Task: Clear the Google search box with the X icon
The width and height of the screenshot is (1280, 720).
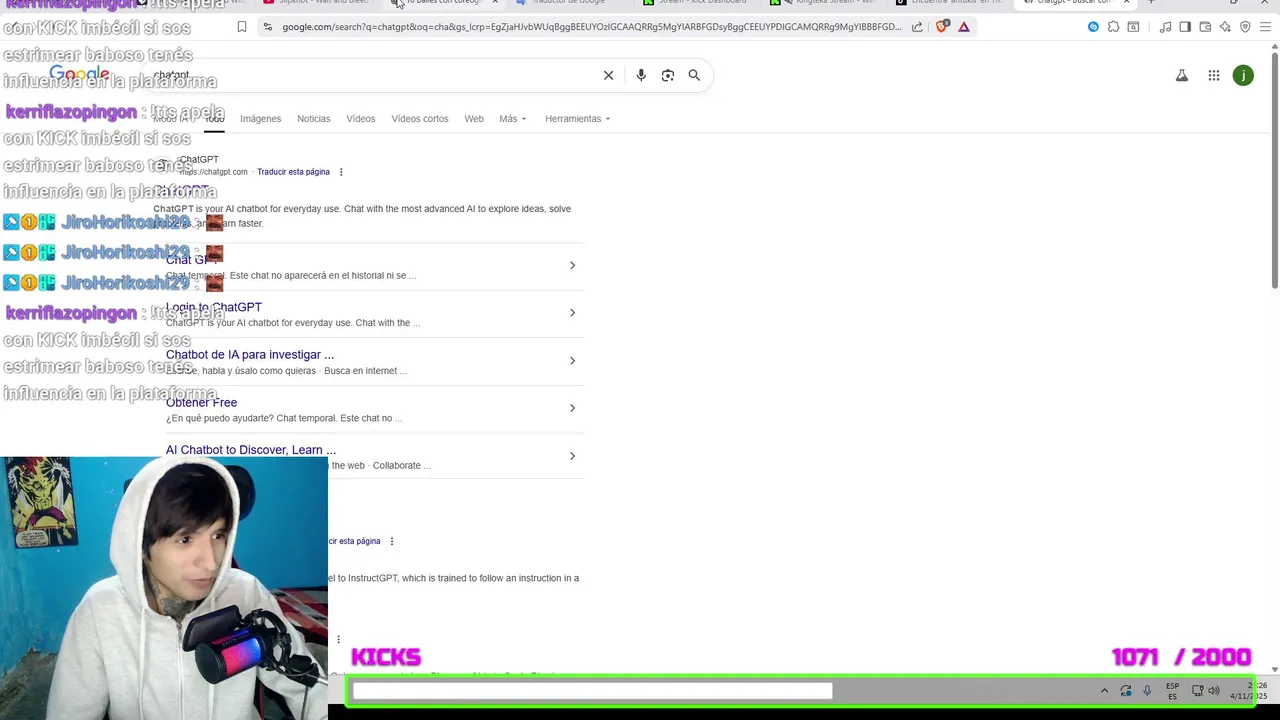Action: click(x=608, y=75)
